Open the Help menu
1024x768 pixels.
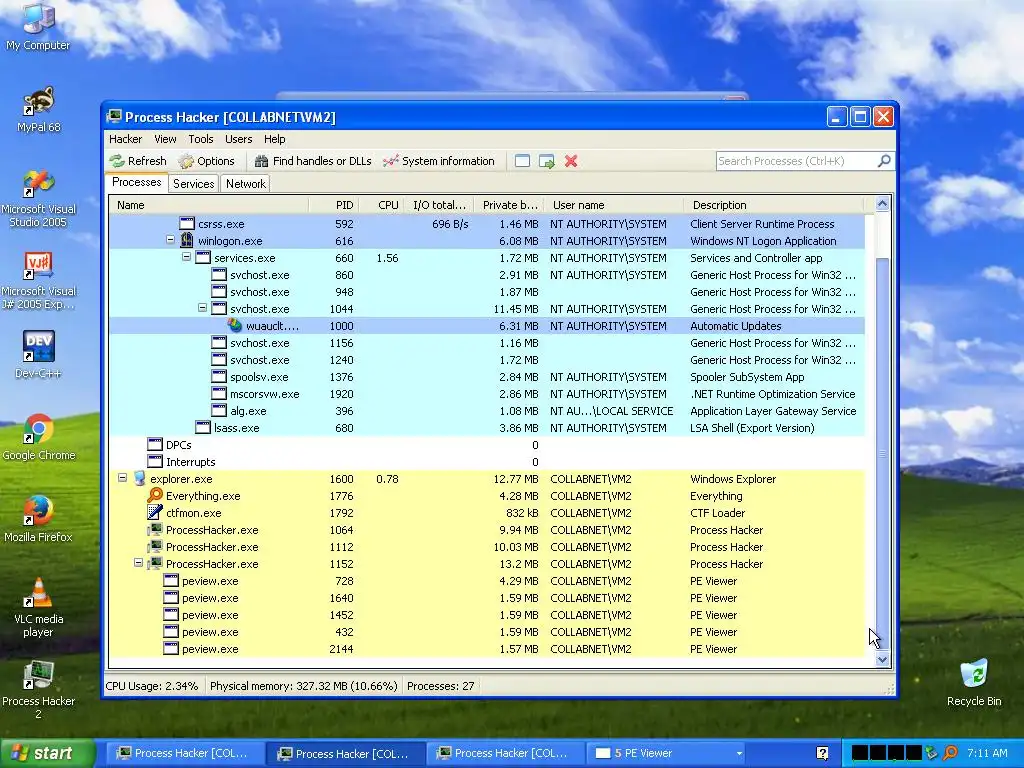[x=274, y=139]
